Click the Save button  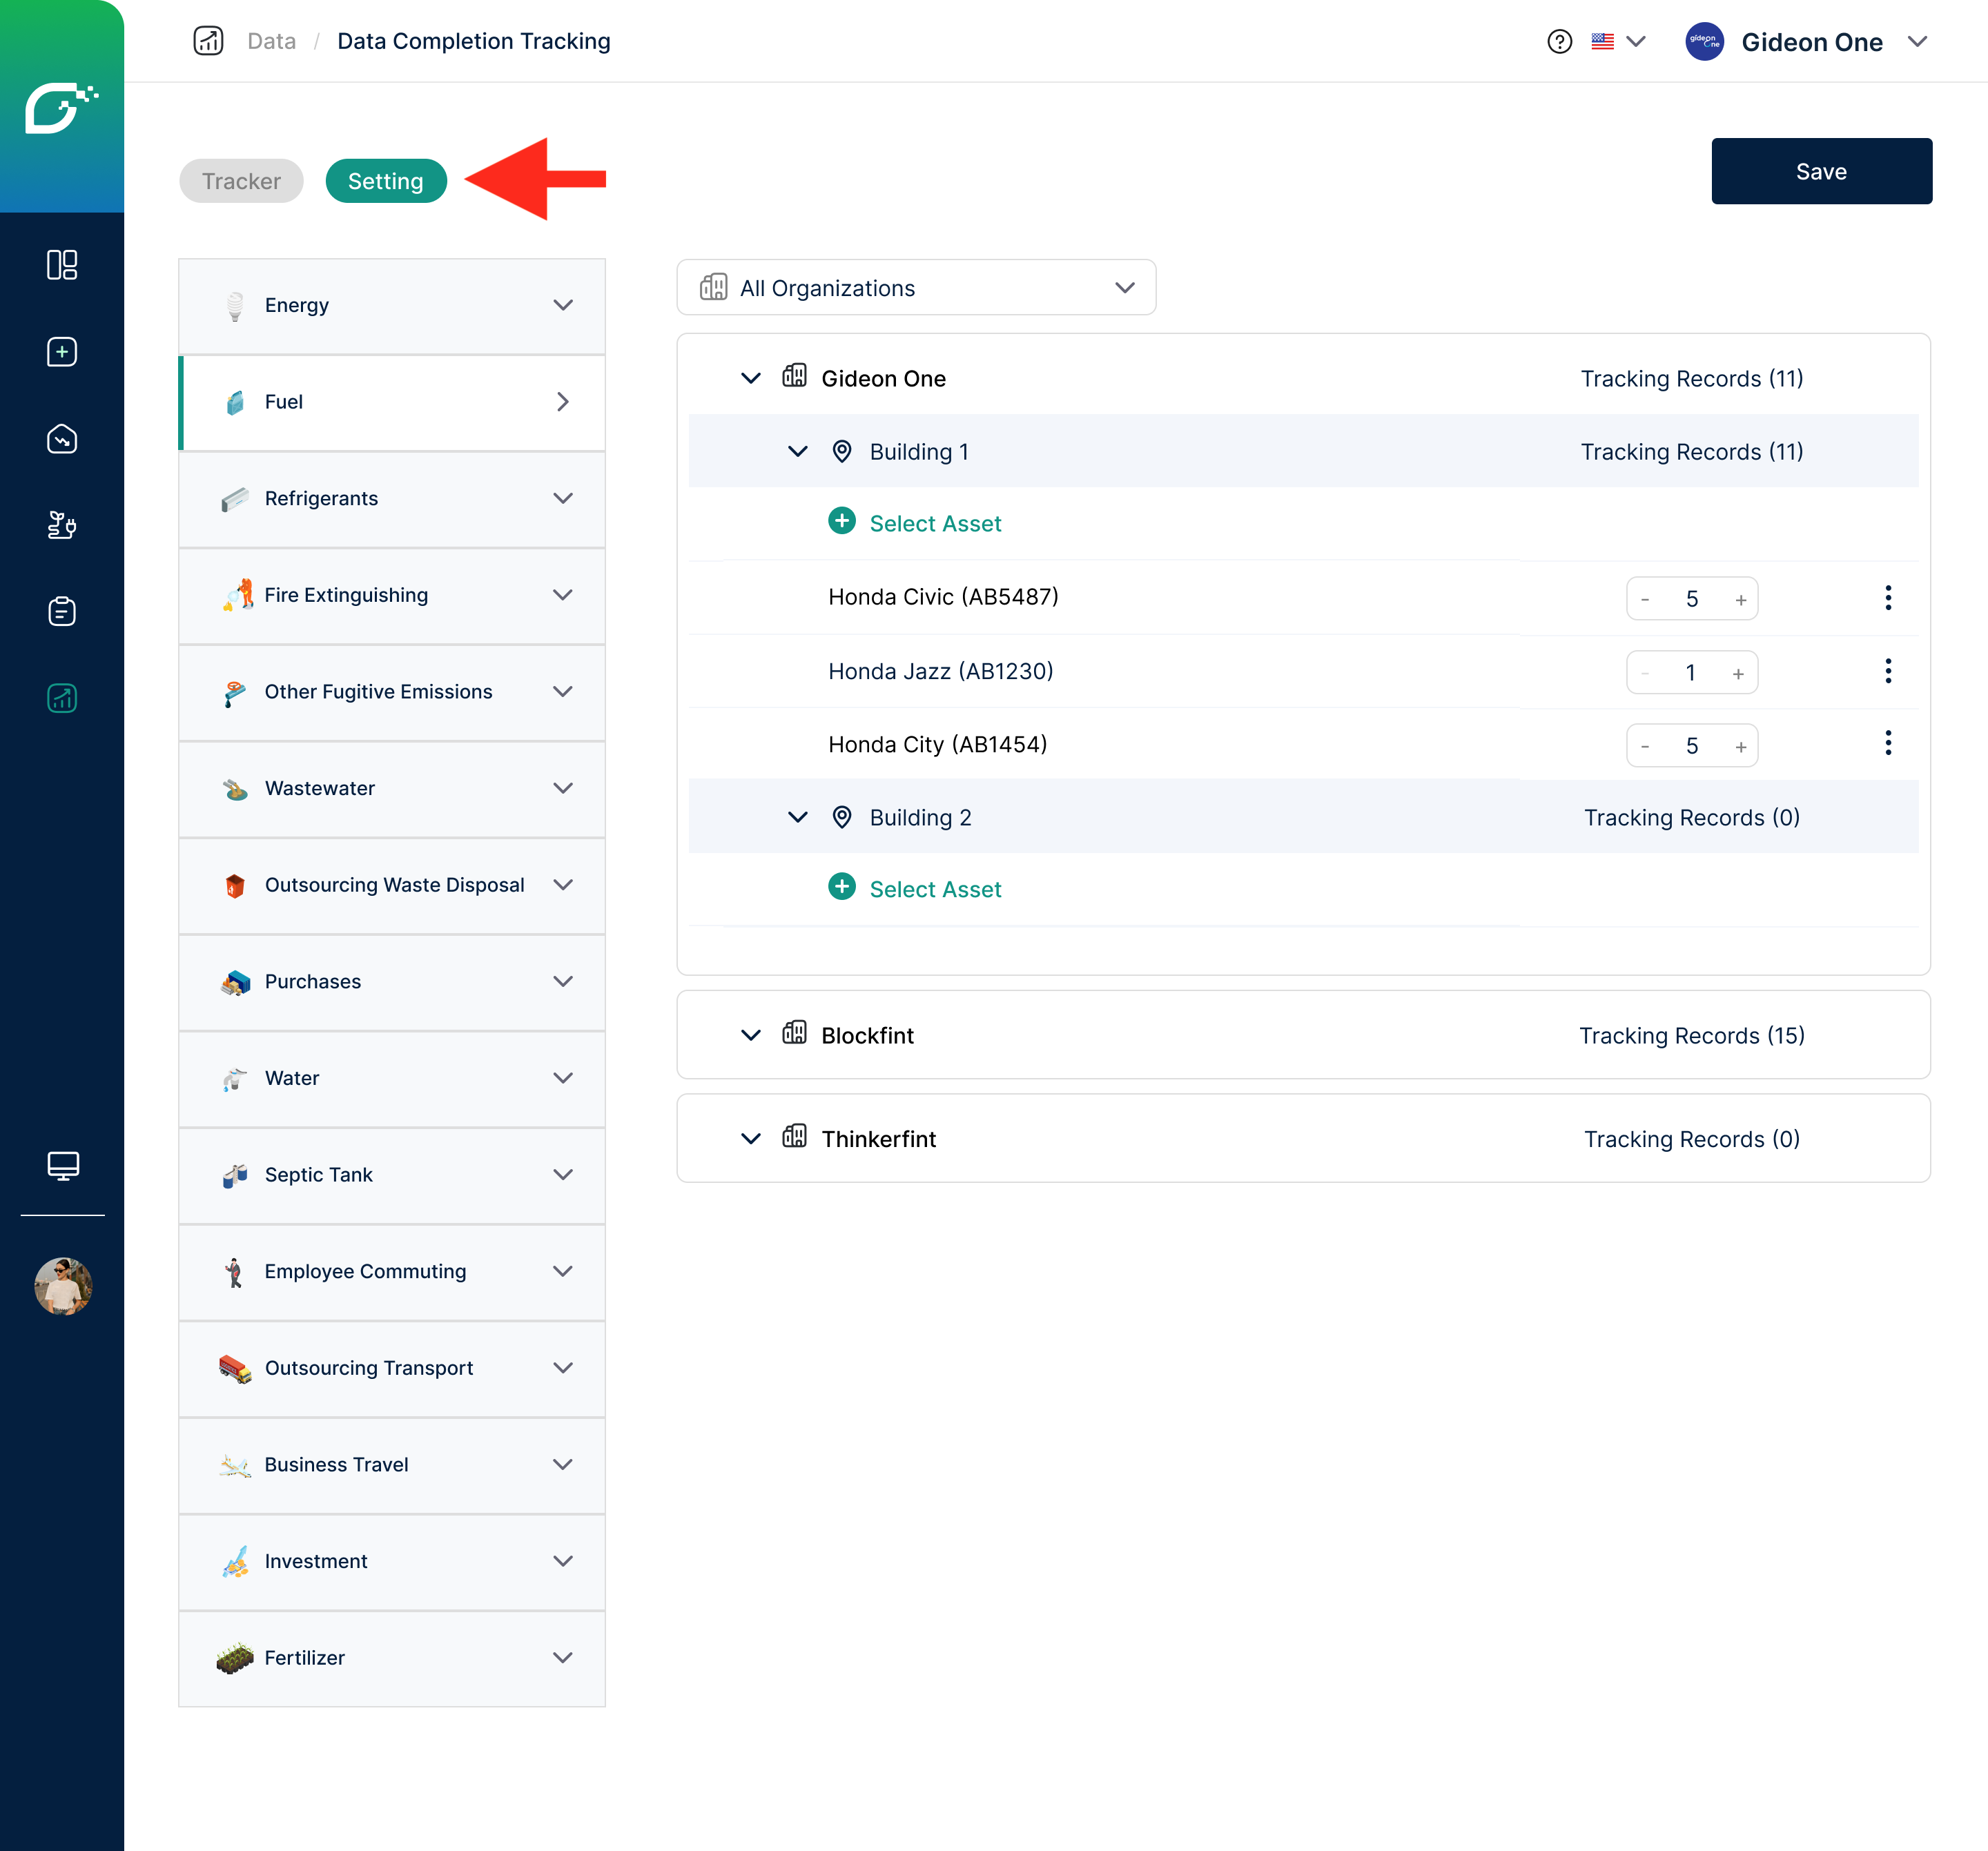(1821, 172)
